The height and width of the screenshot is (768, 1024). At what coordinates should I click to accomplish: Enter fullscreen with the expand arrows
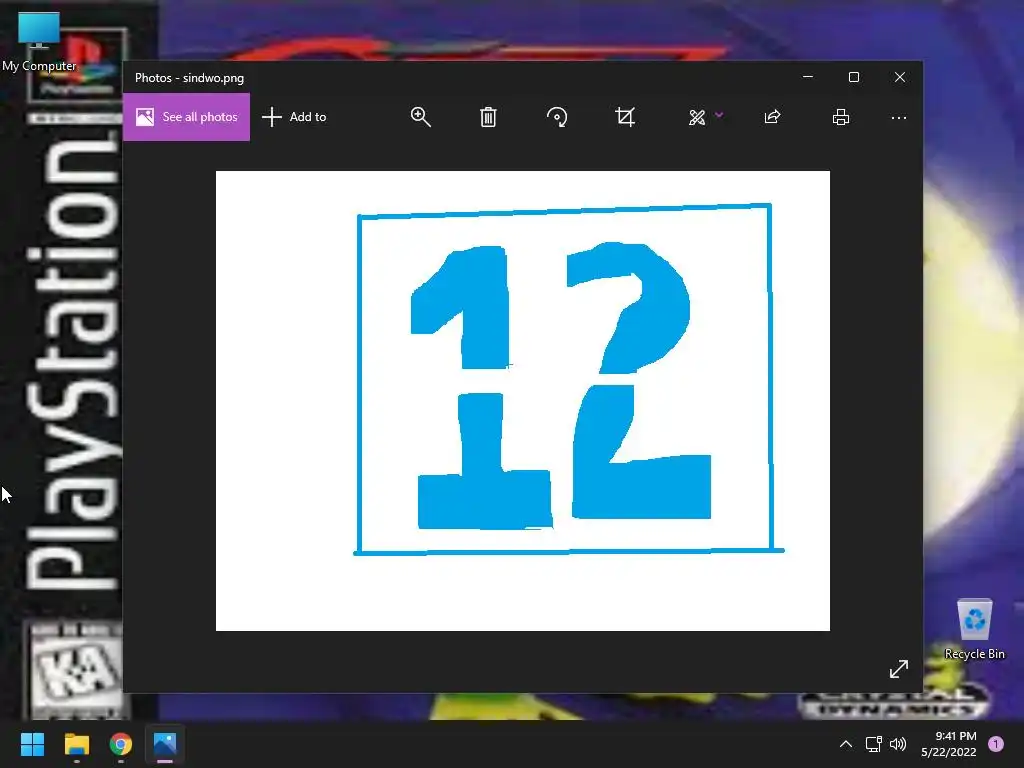[x=899, y=669]
